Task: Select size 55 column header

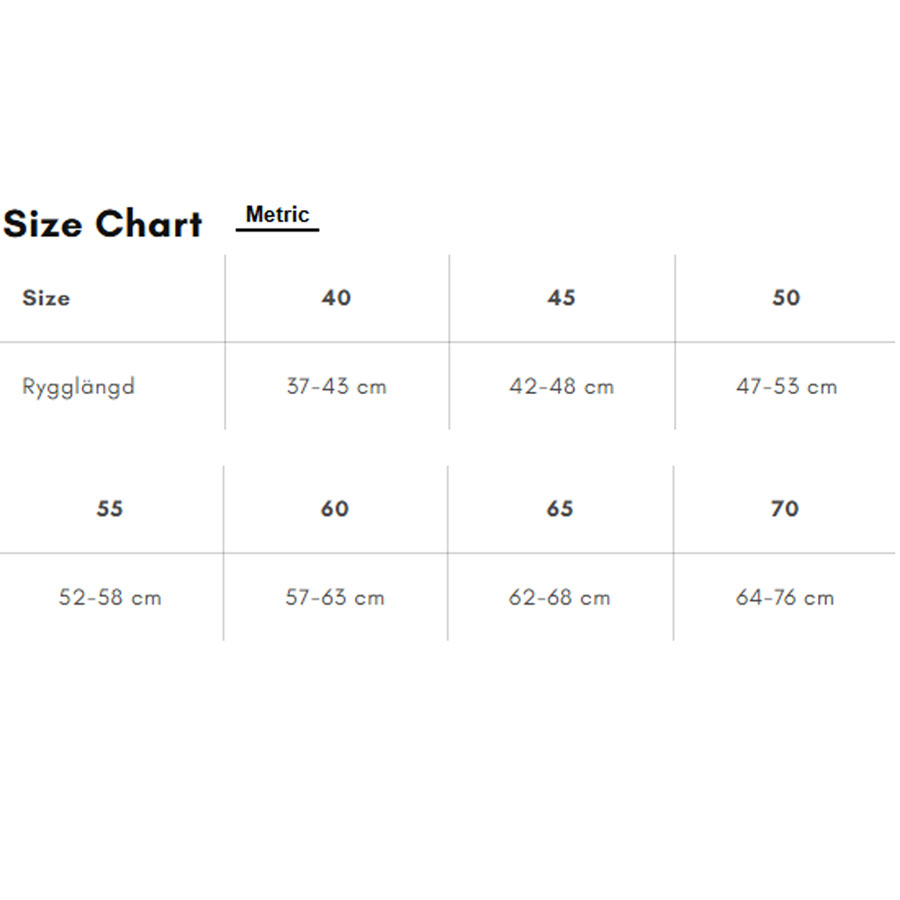Action: coord(110,509)
